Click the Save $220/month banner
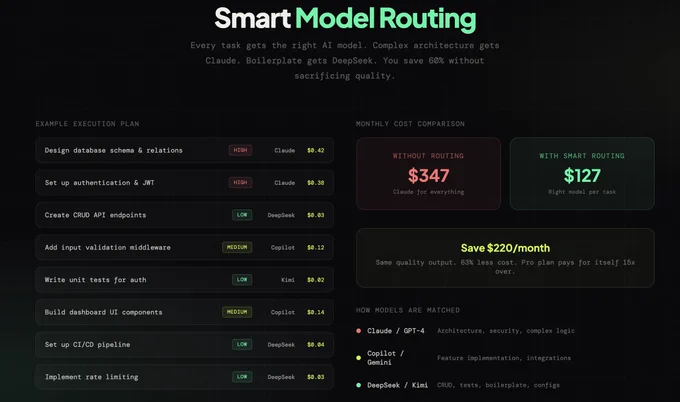 (x=505, y=258)
